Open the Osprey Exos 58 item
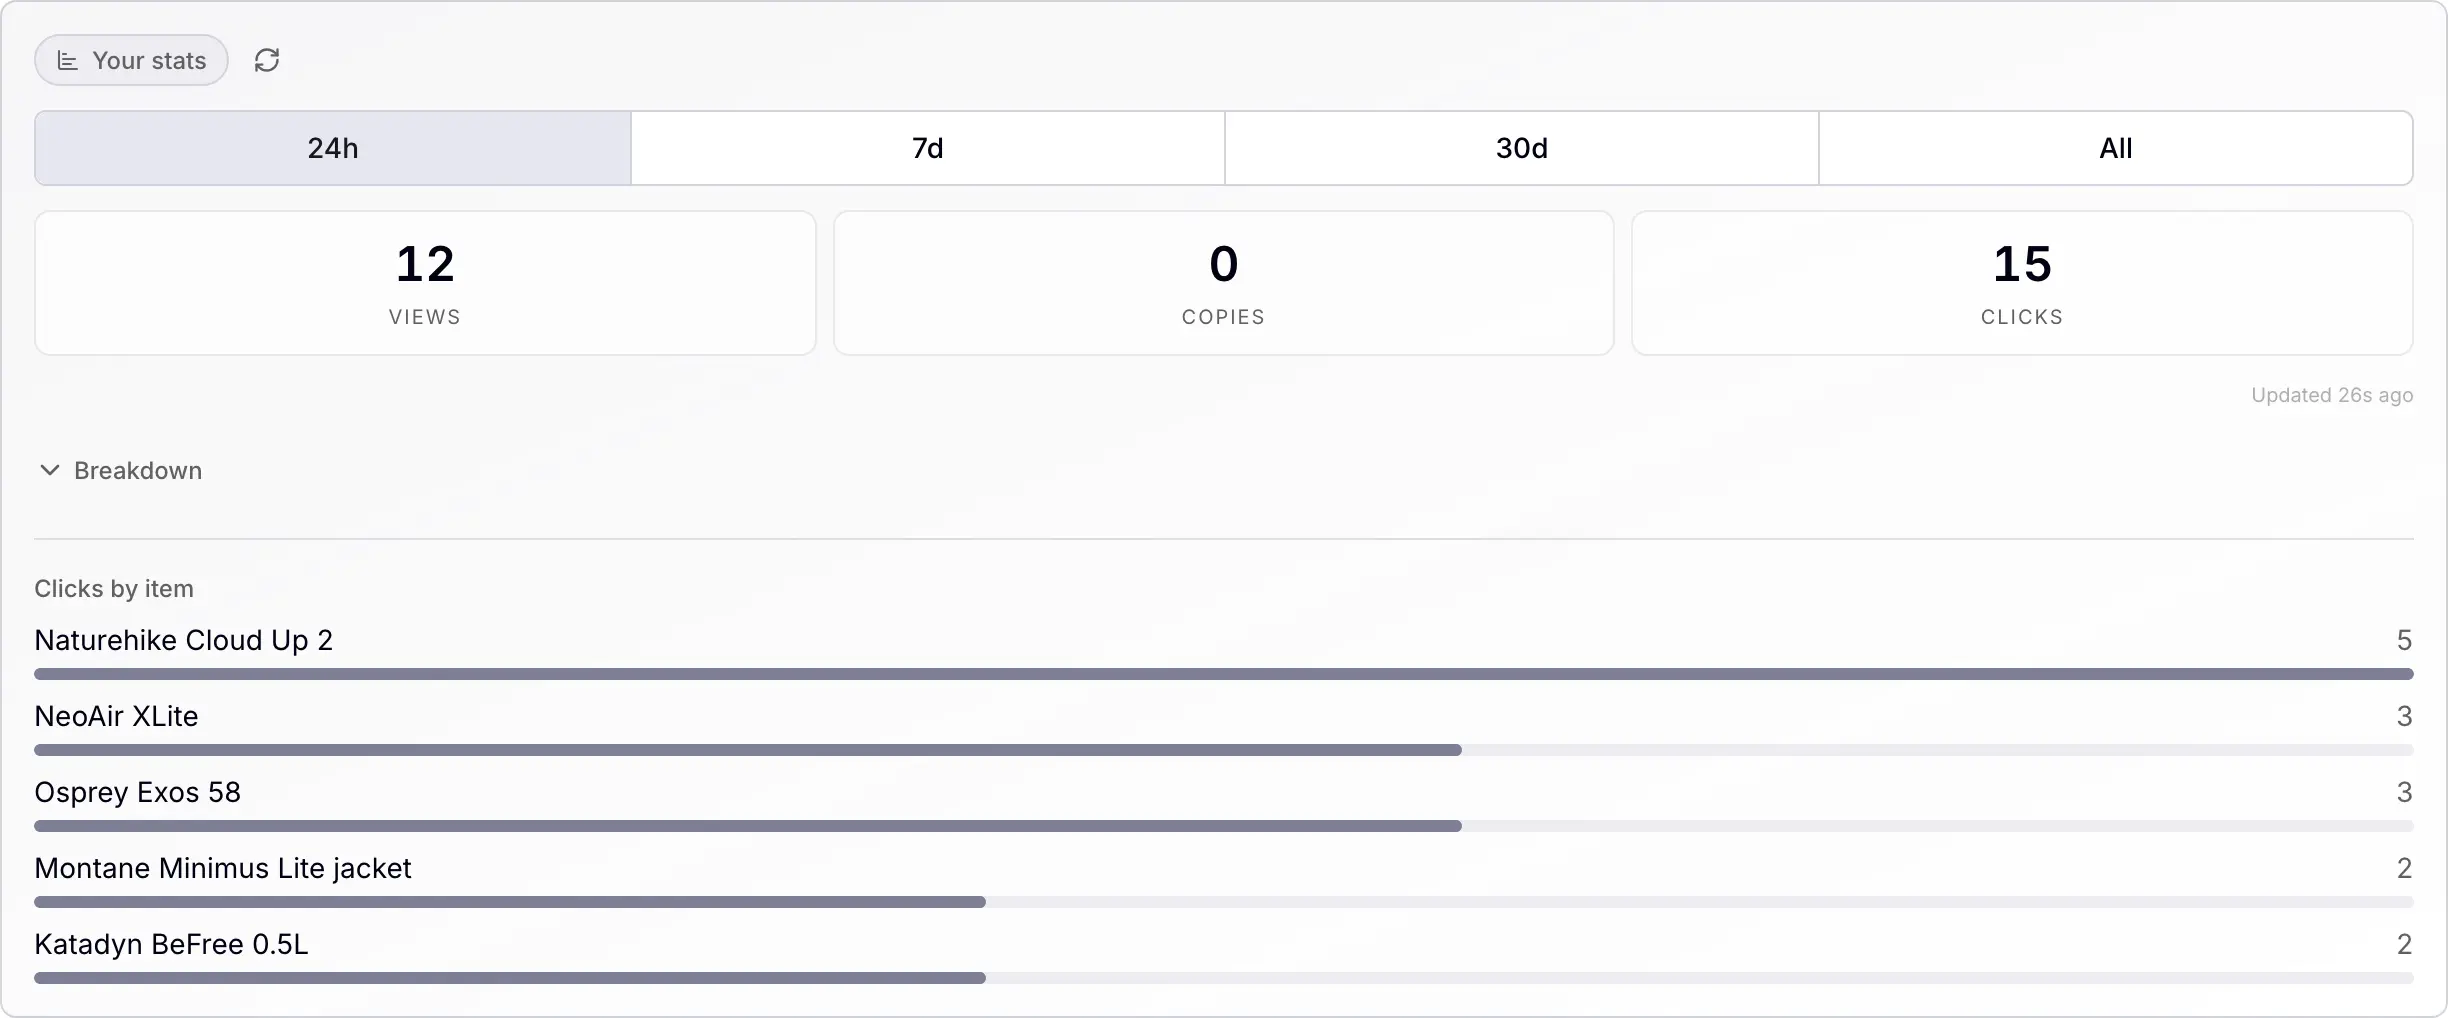 (x=138, y=792)
